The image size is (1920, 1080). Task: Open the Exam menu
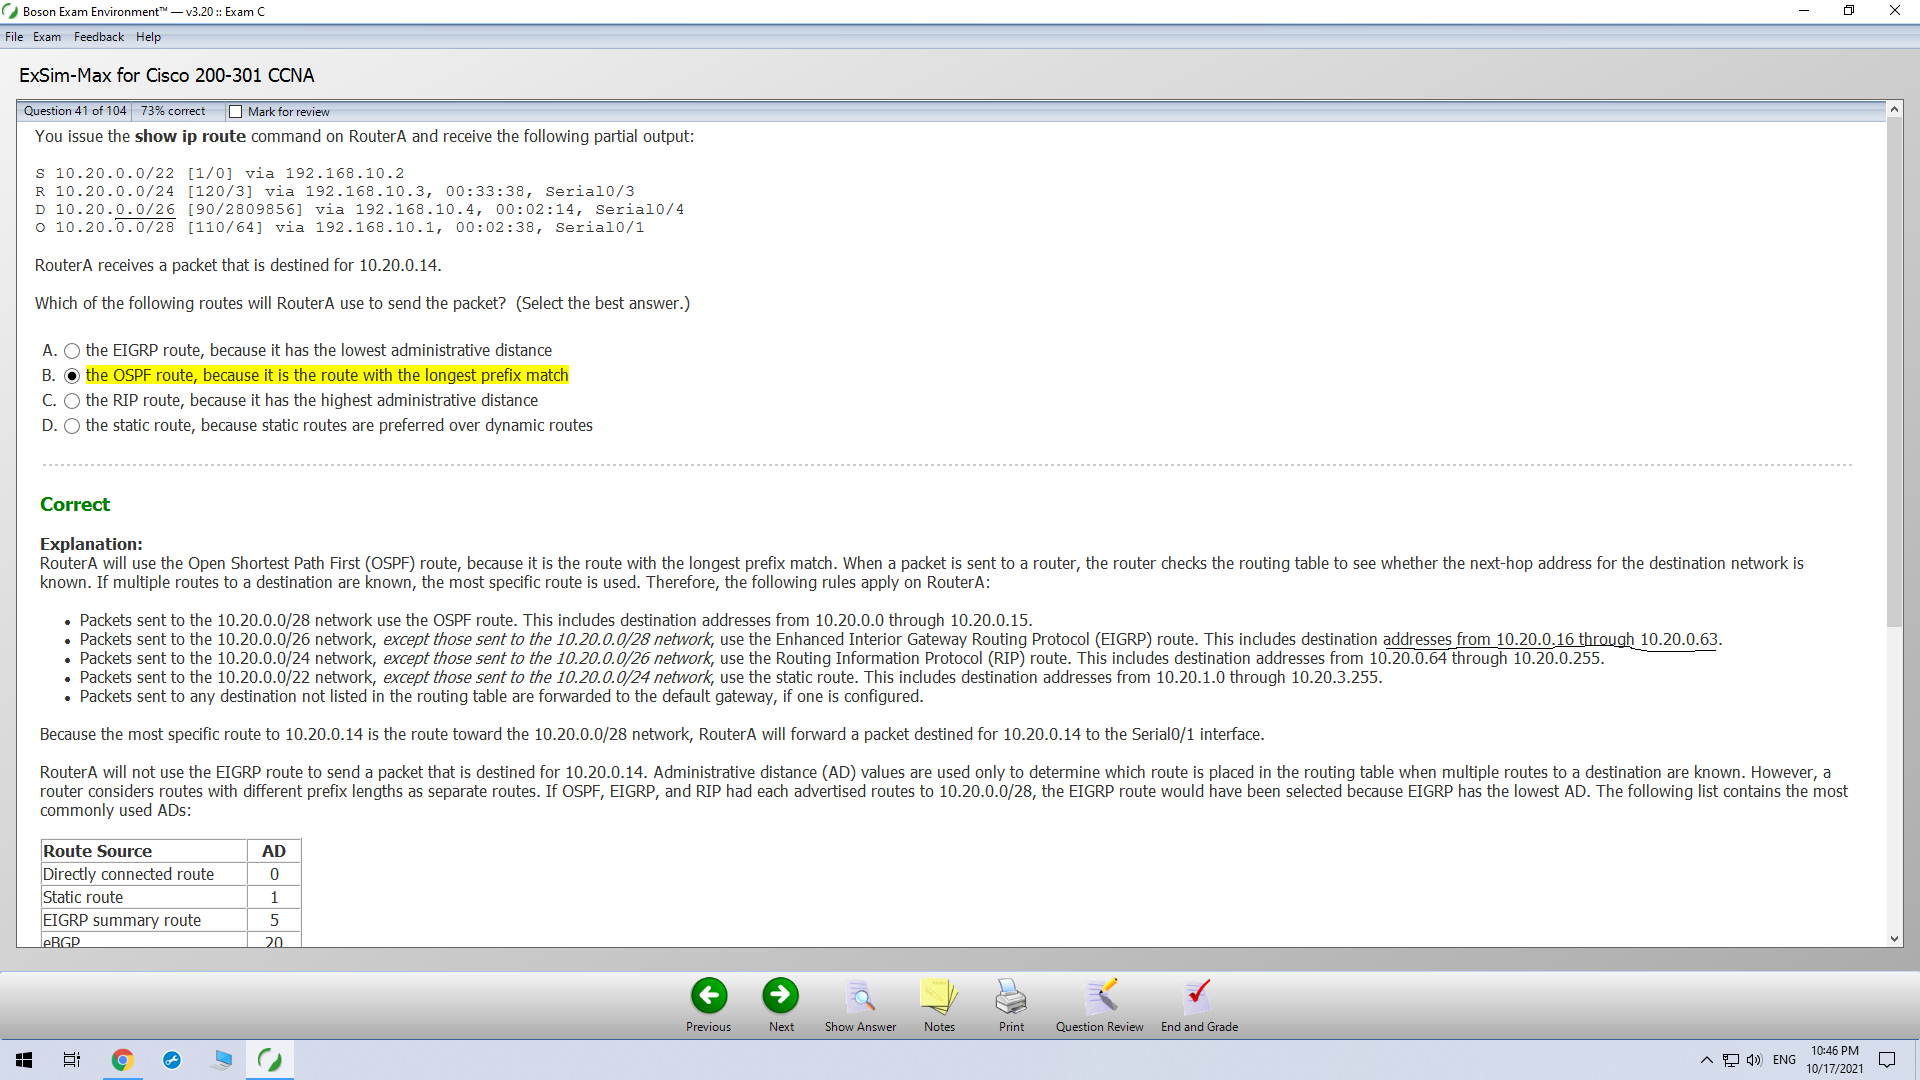(x=47, y=37)
